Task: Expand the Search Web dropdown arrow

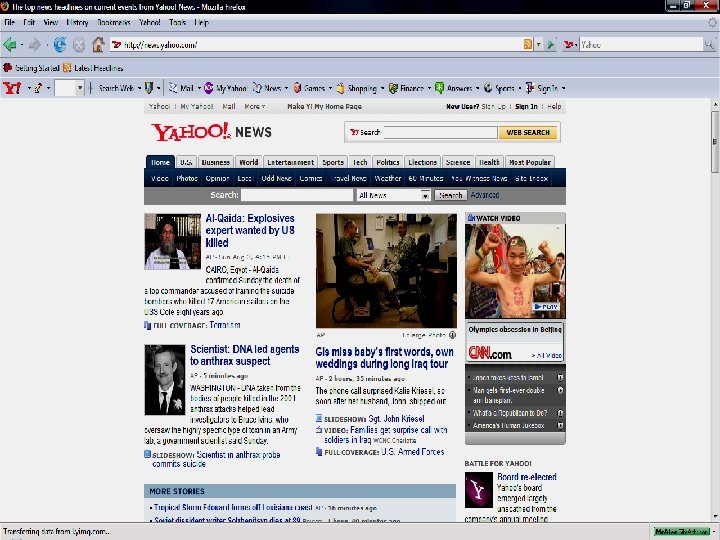Action: (x=139, y=88)
